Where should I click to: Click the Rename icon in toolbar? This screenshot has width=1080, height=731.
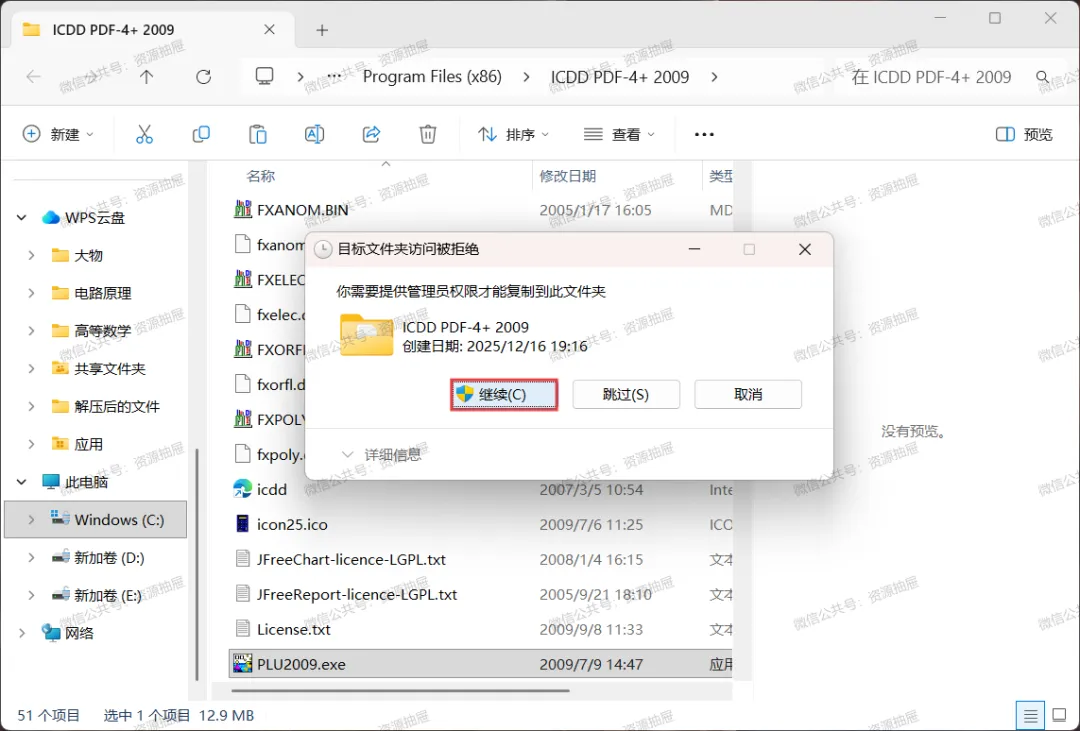tap(314, 134)
